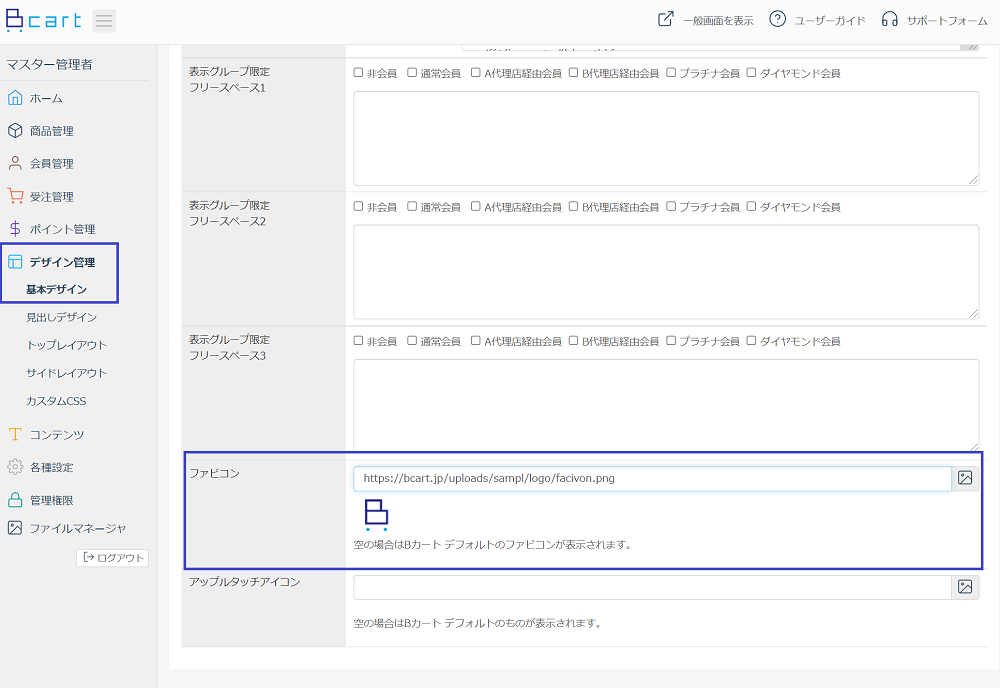This screenshot has height=688, width=1000.
Task: Click 一般画面を表示 link
Action: click(x=718, y=20)
